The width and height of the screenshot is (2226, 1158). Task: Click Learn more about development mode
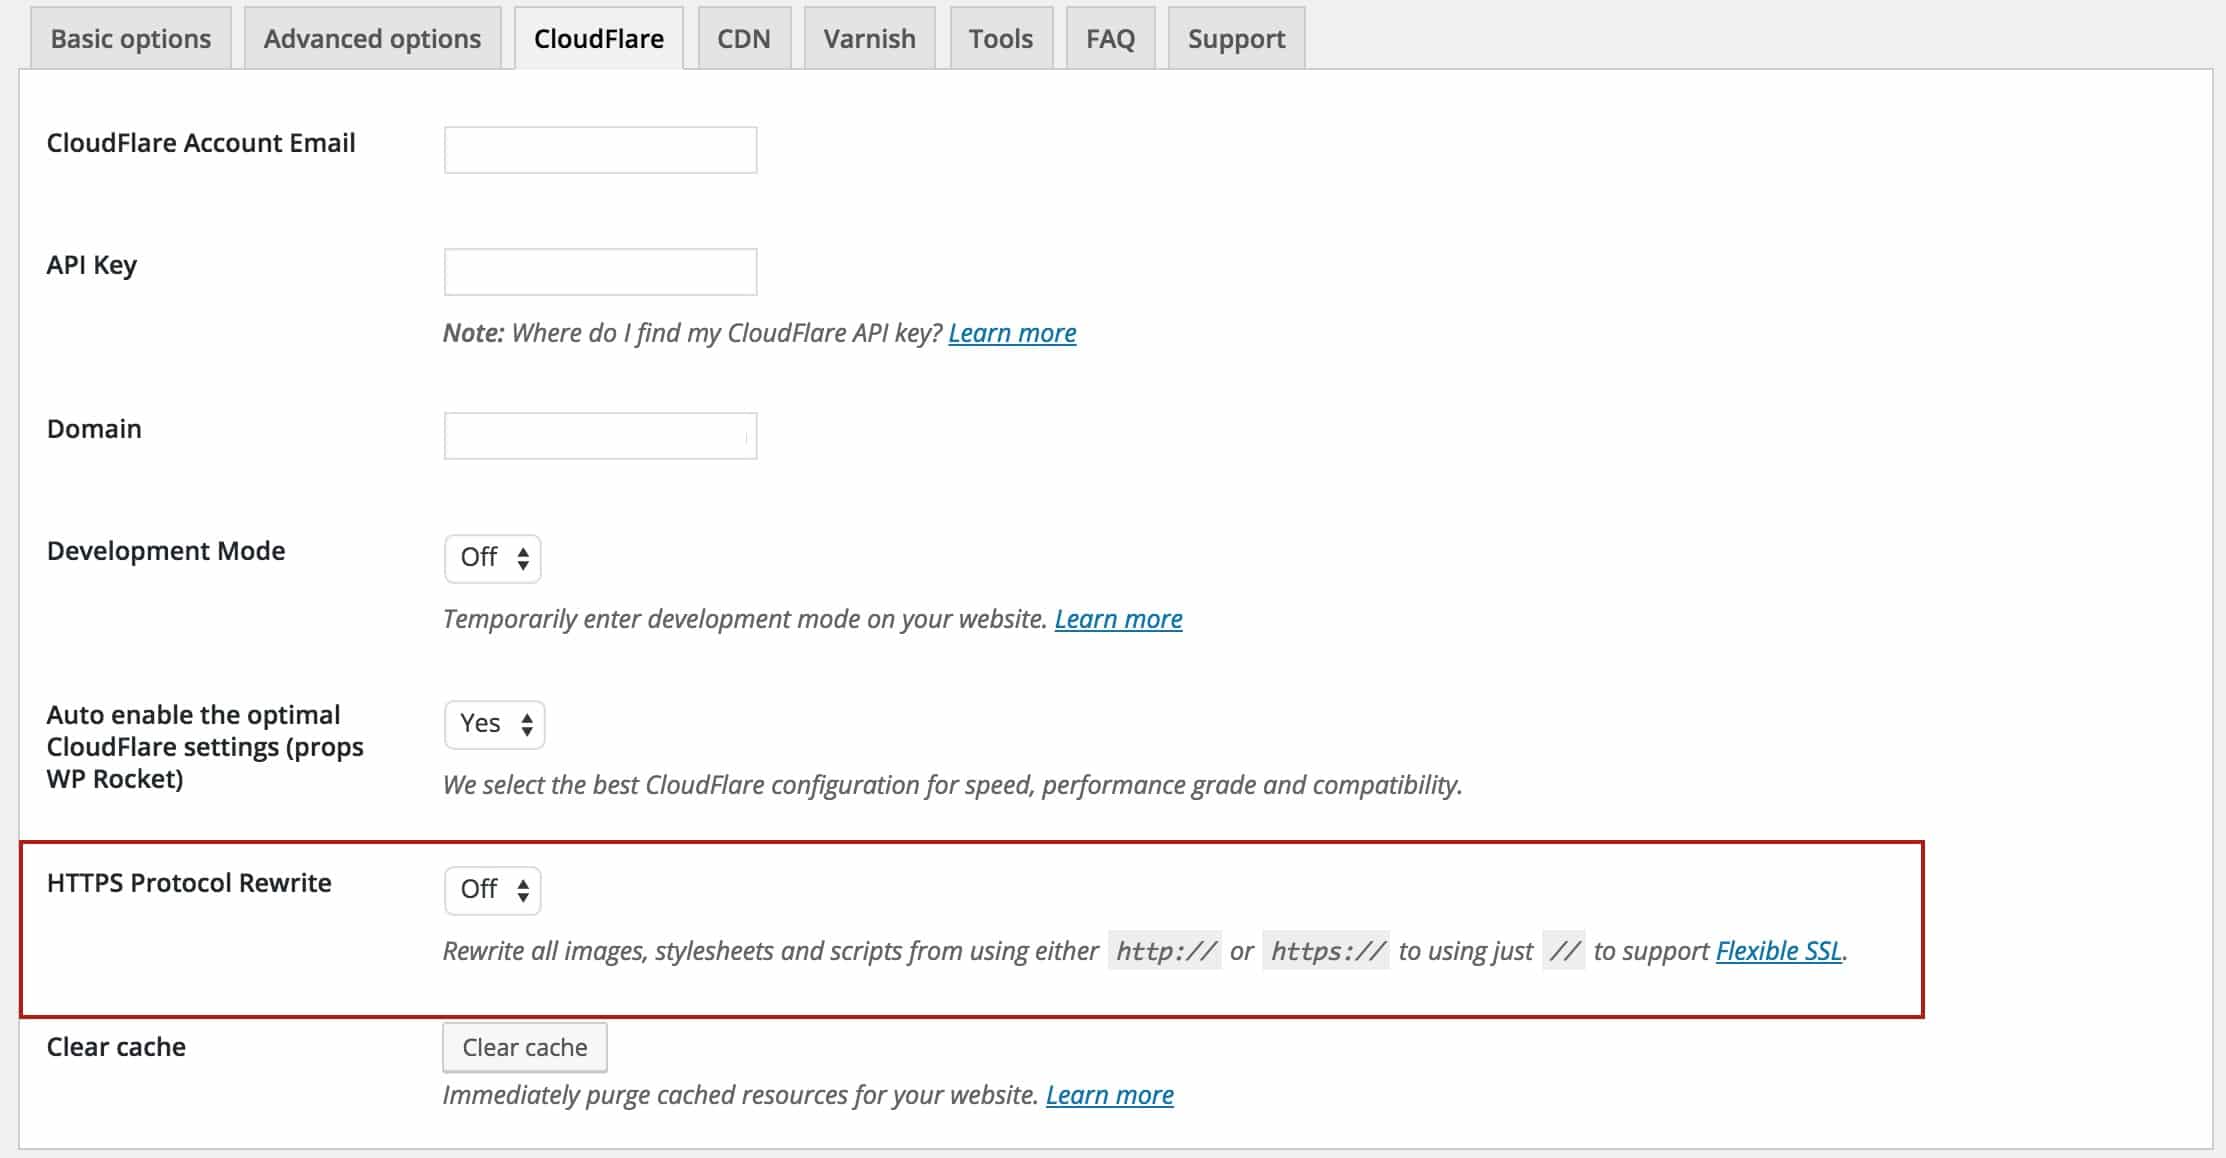click(1118, 619)
